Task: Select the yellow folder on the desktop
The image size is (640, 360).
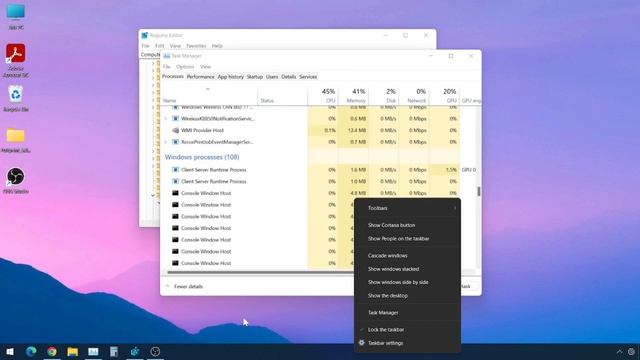Action: coord(16,140)
